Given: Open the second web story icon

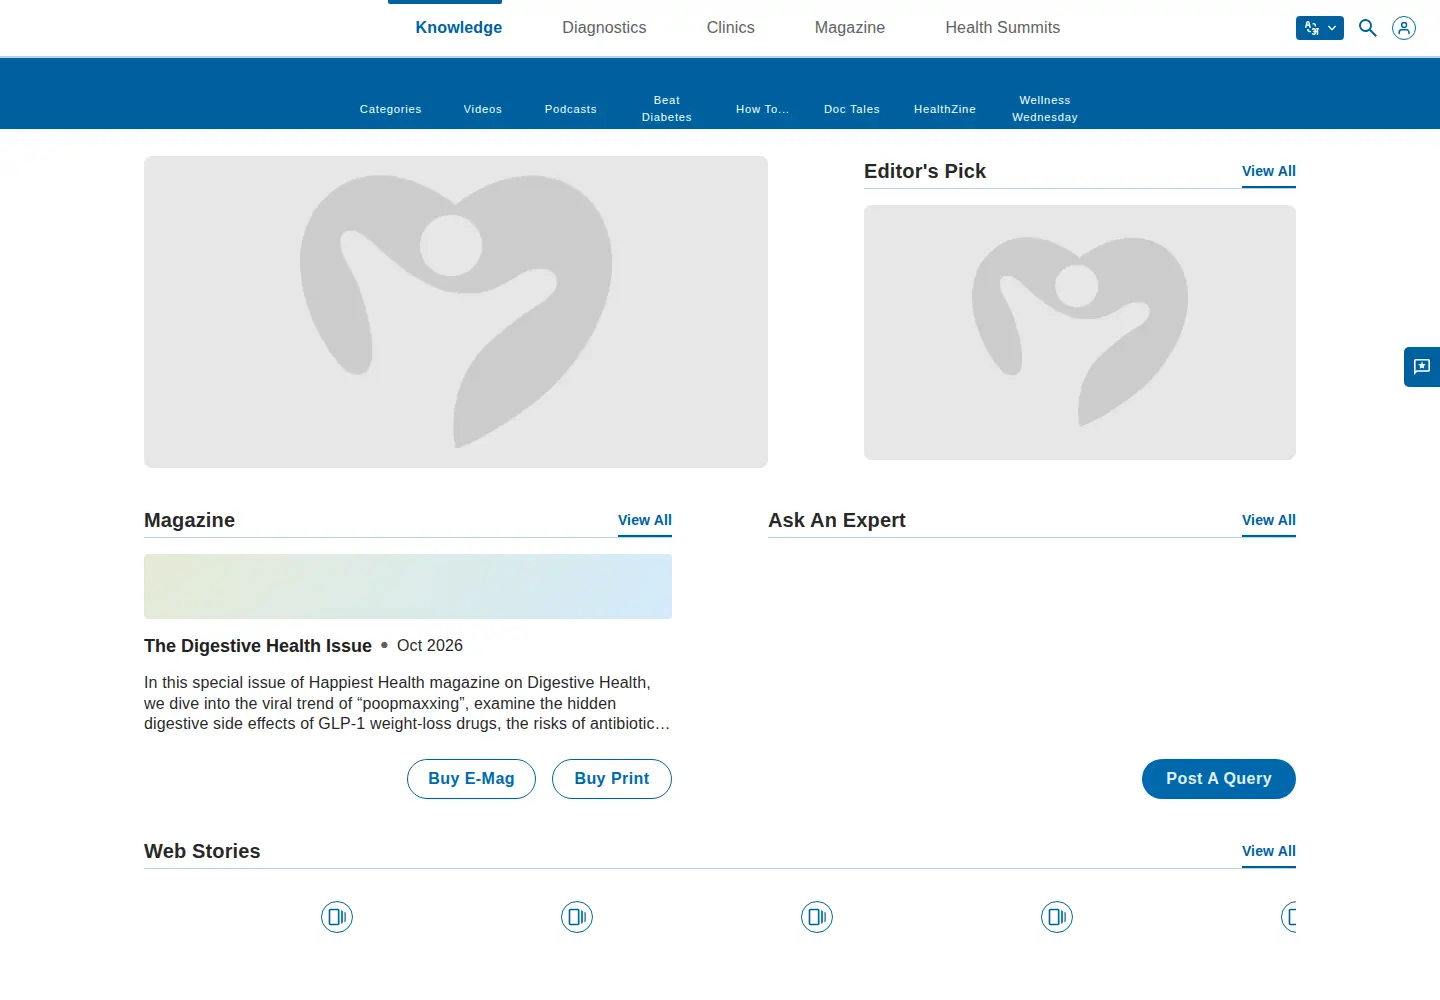Looking at the screenshot, I should pos(577,917).
